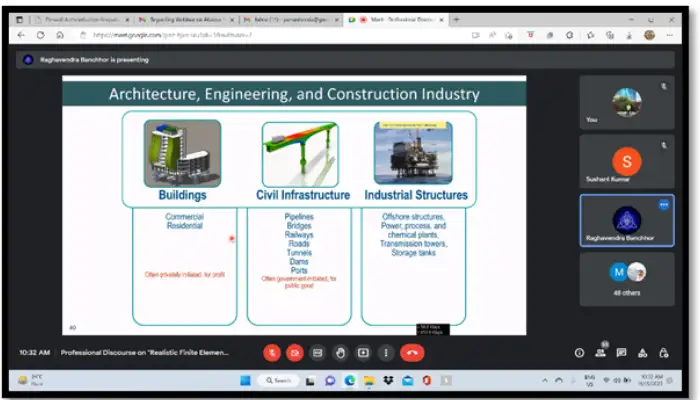Leave the call with red hang-up button
This screenshot has height=400, width=700.
411,352
